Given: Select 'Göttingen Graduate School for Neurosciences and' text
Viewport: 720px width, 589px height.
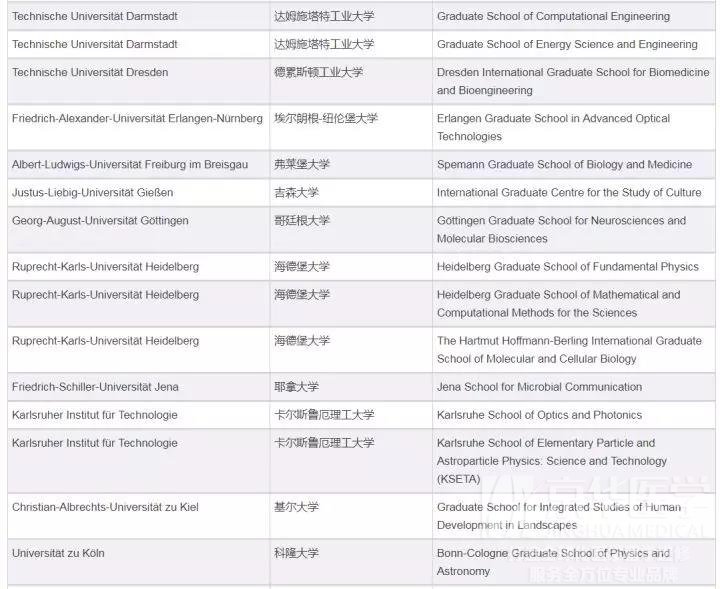Looking at the screenshot, I should coord(561,220).
